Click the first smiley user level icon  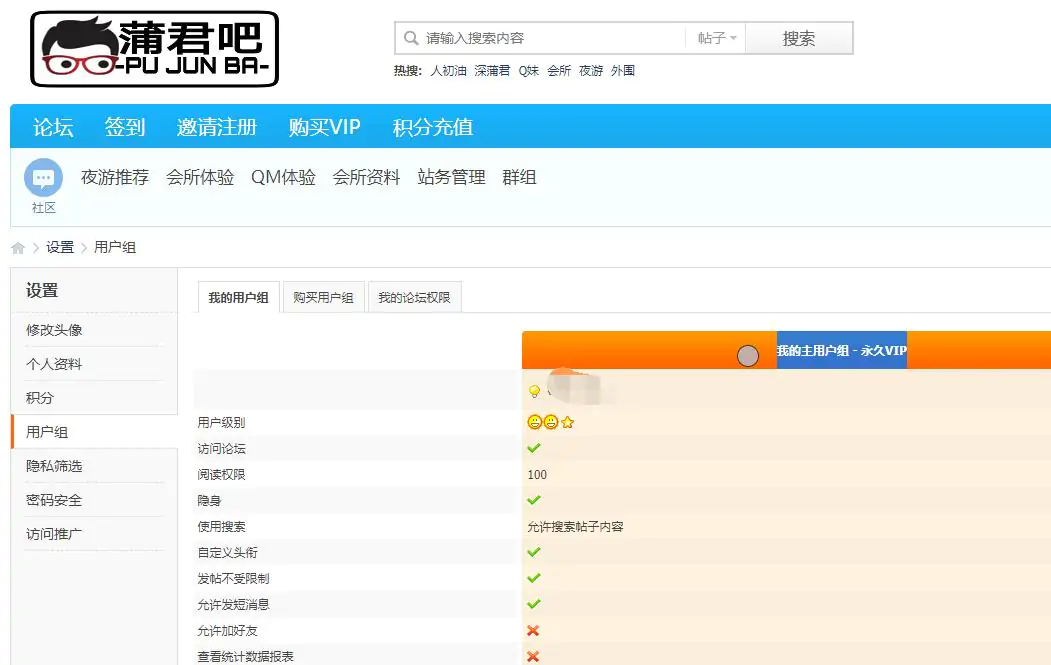(x=534, y=422)
